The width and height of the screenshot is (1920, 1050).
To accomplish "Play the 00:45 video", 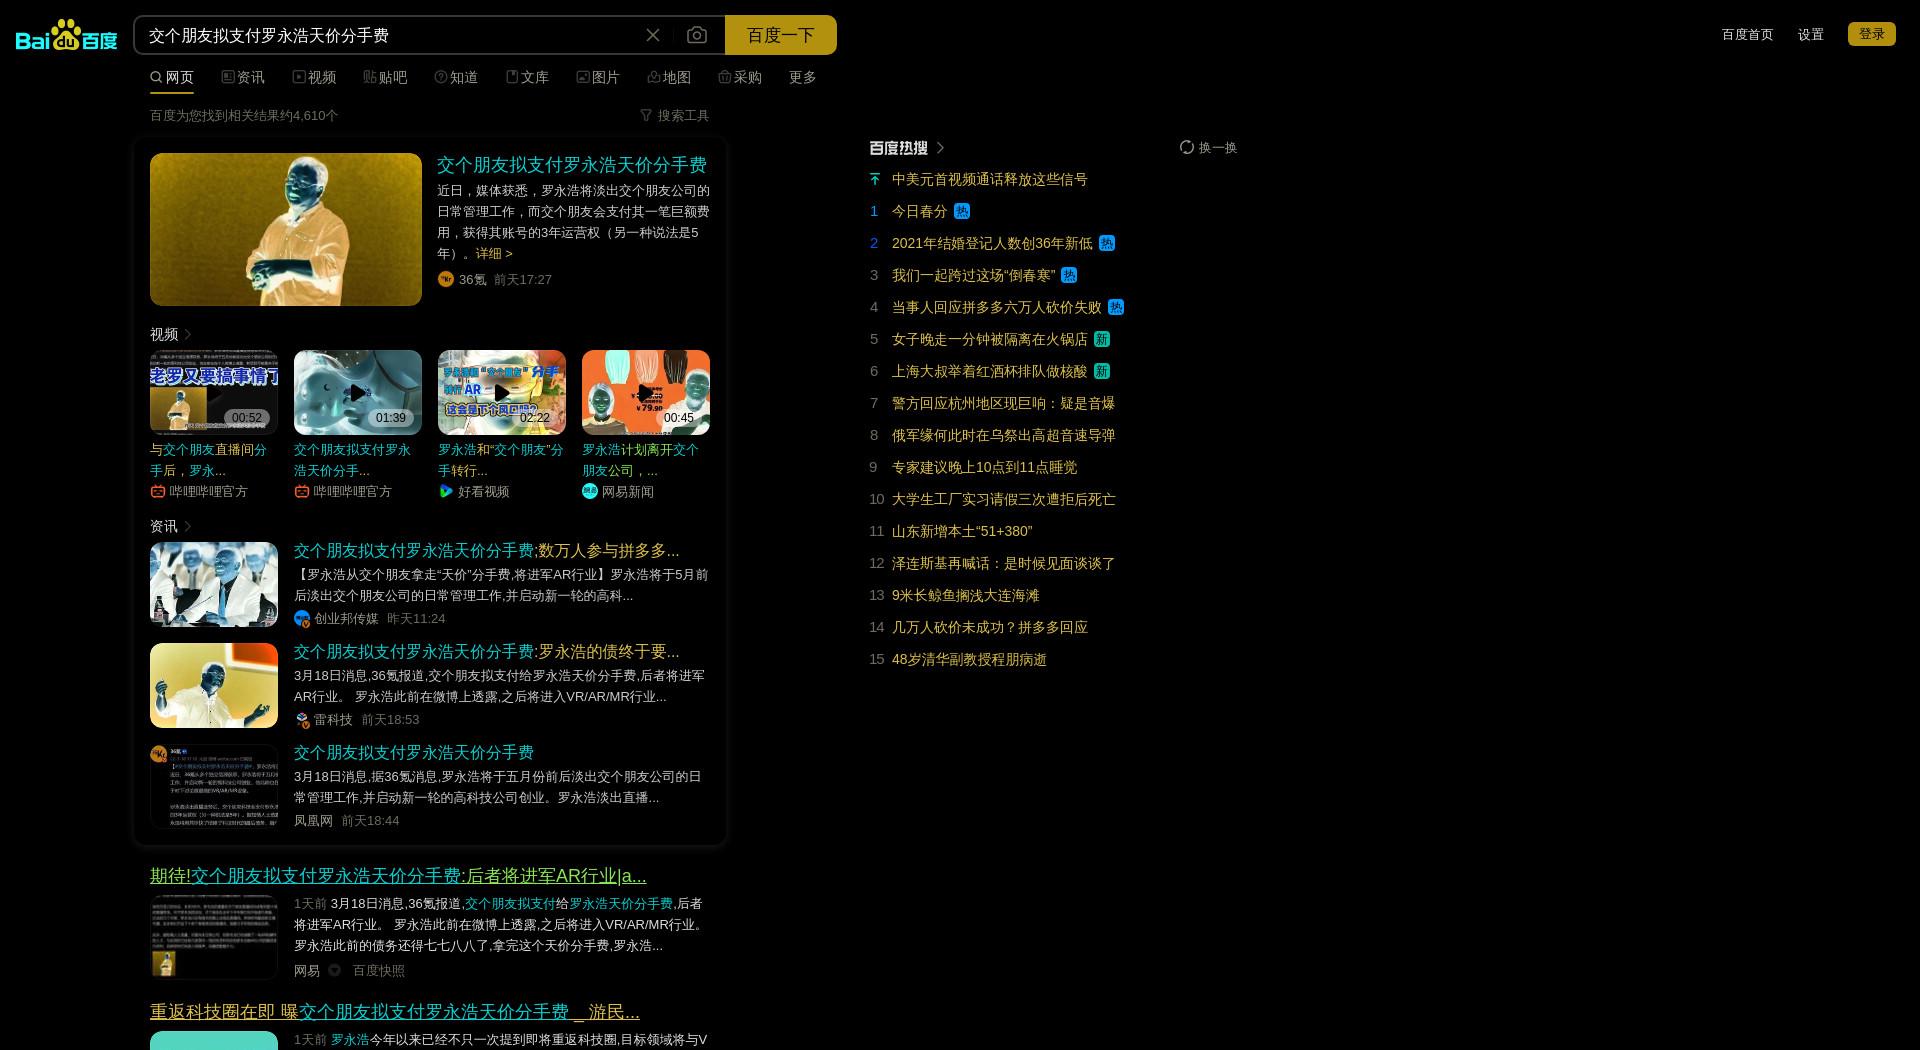I will 646,392.
